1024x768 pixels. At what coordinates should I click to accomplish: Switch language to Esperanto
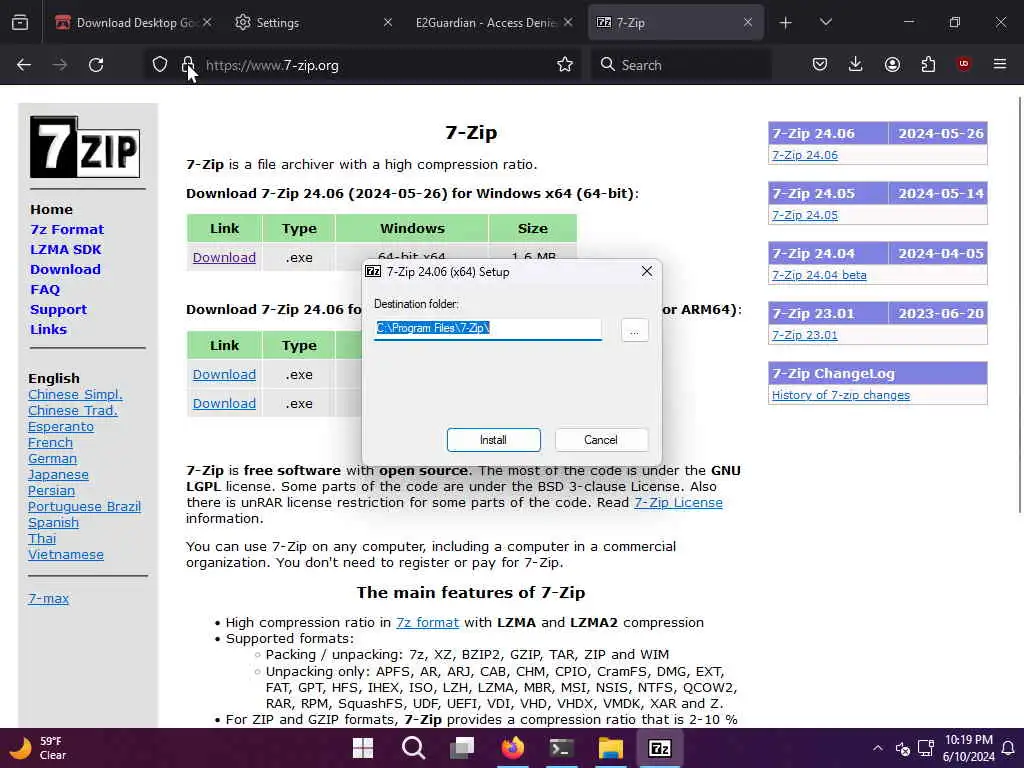[x=61, y=426]
